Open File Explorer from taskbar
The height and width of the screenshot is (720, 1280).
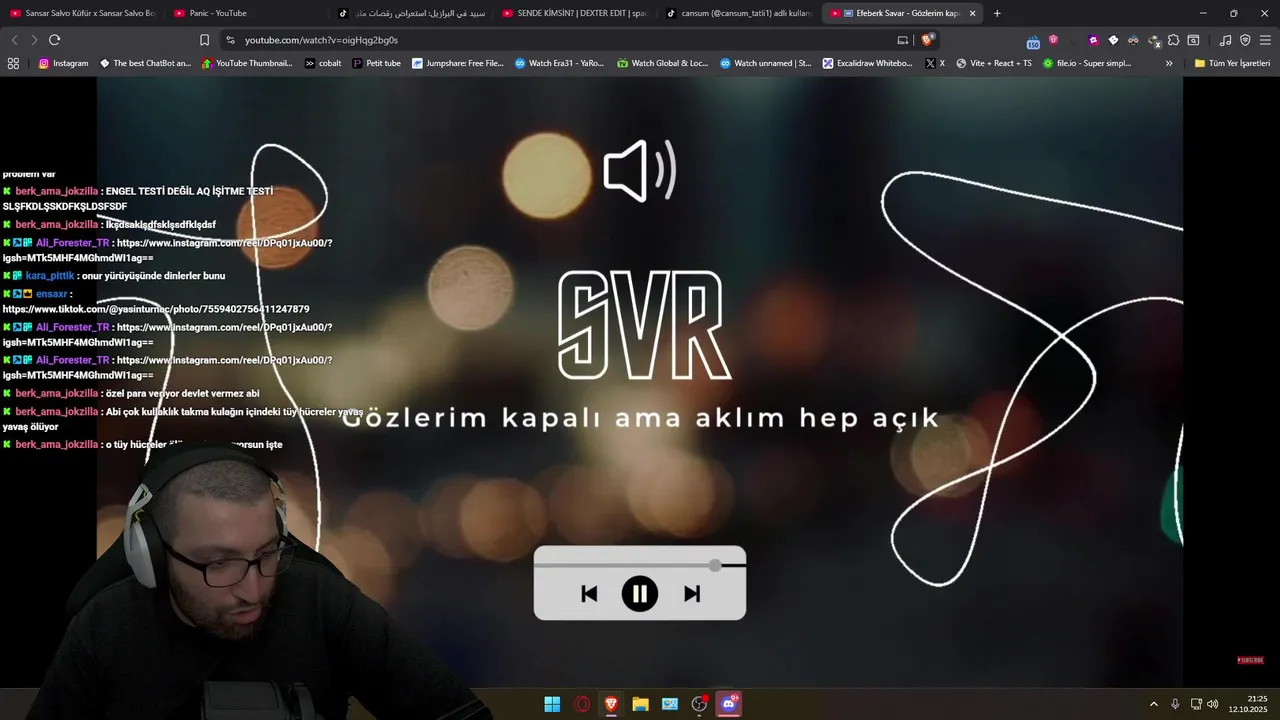click(x=640, y=704)
